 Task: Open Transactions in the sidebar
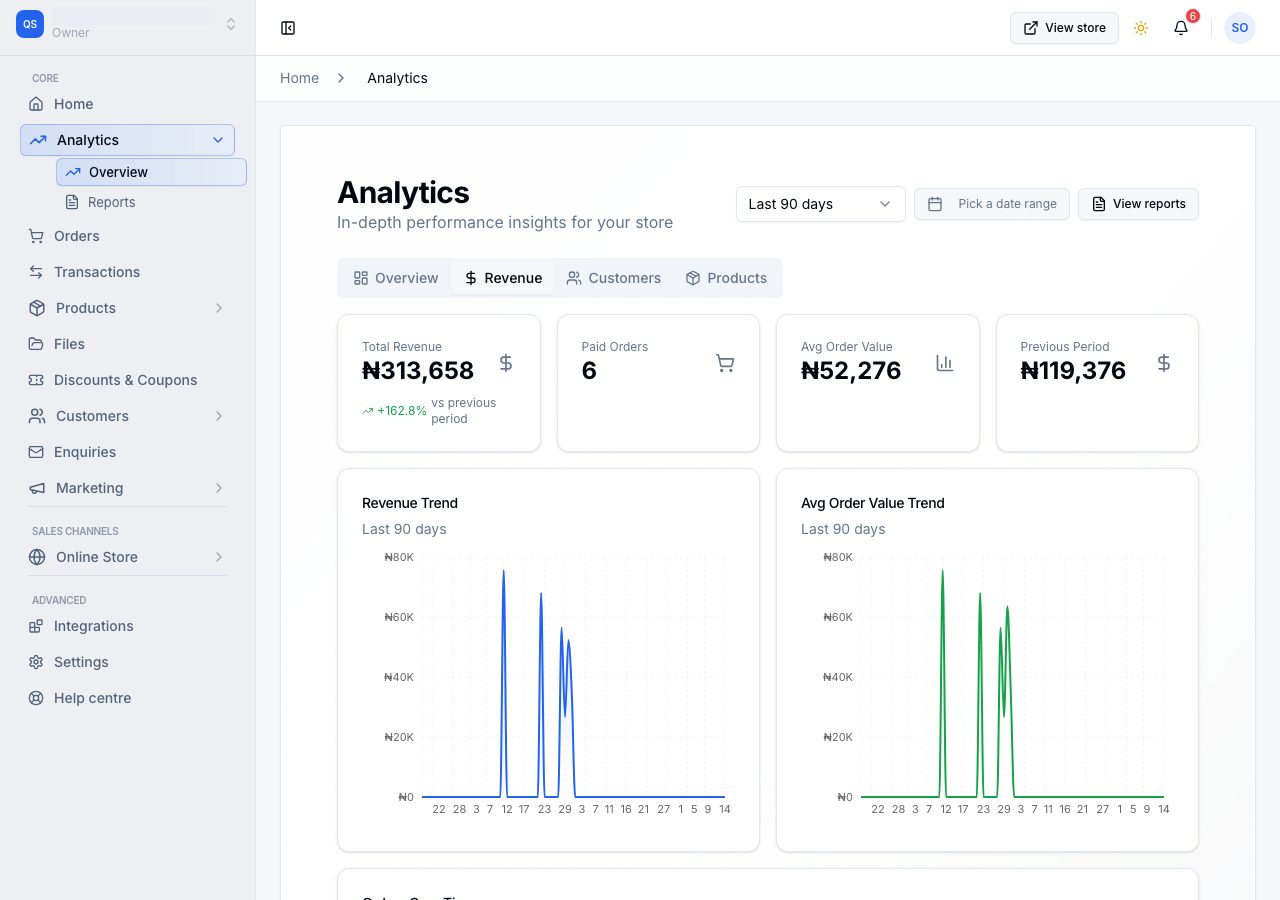[127, 272]
